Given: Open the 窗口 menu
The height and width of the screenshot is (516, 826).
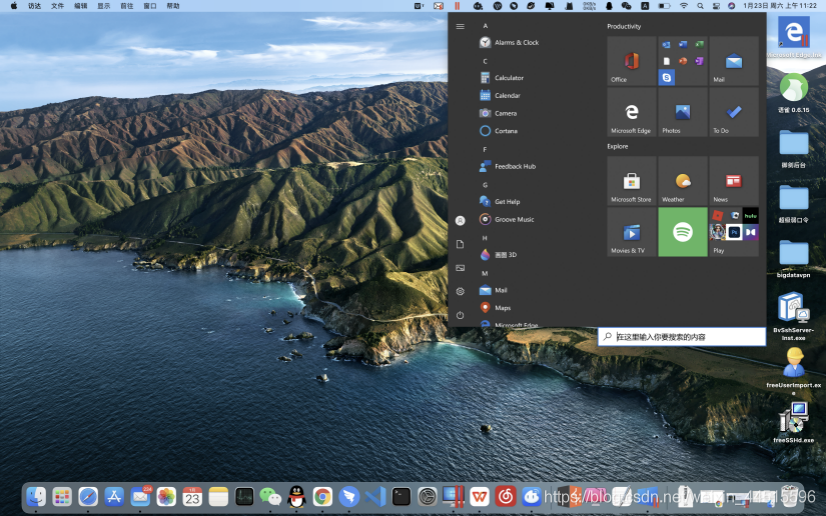Looking at the screenshot, I should (150, 6).
